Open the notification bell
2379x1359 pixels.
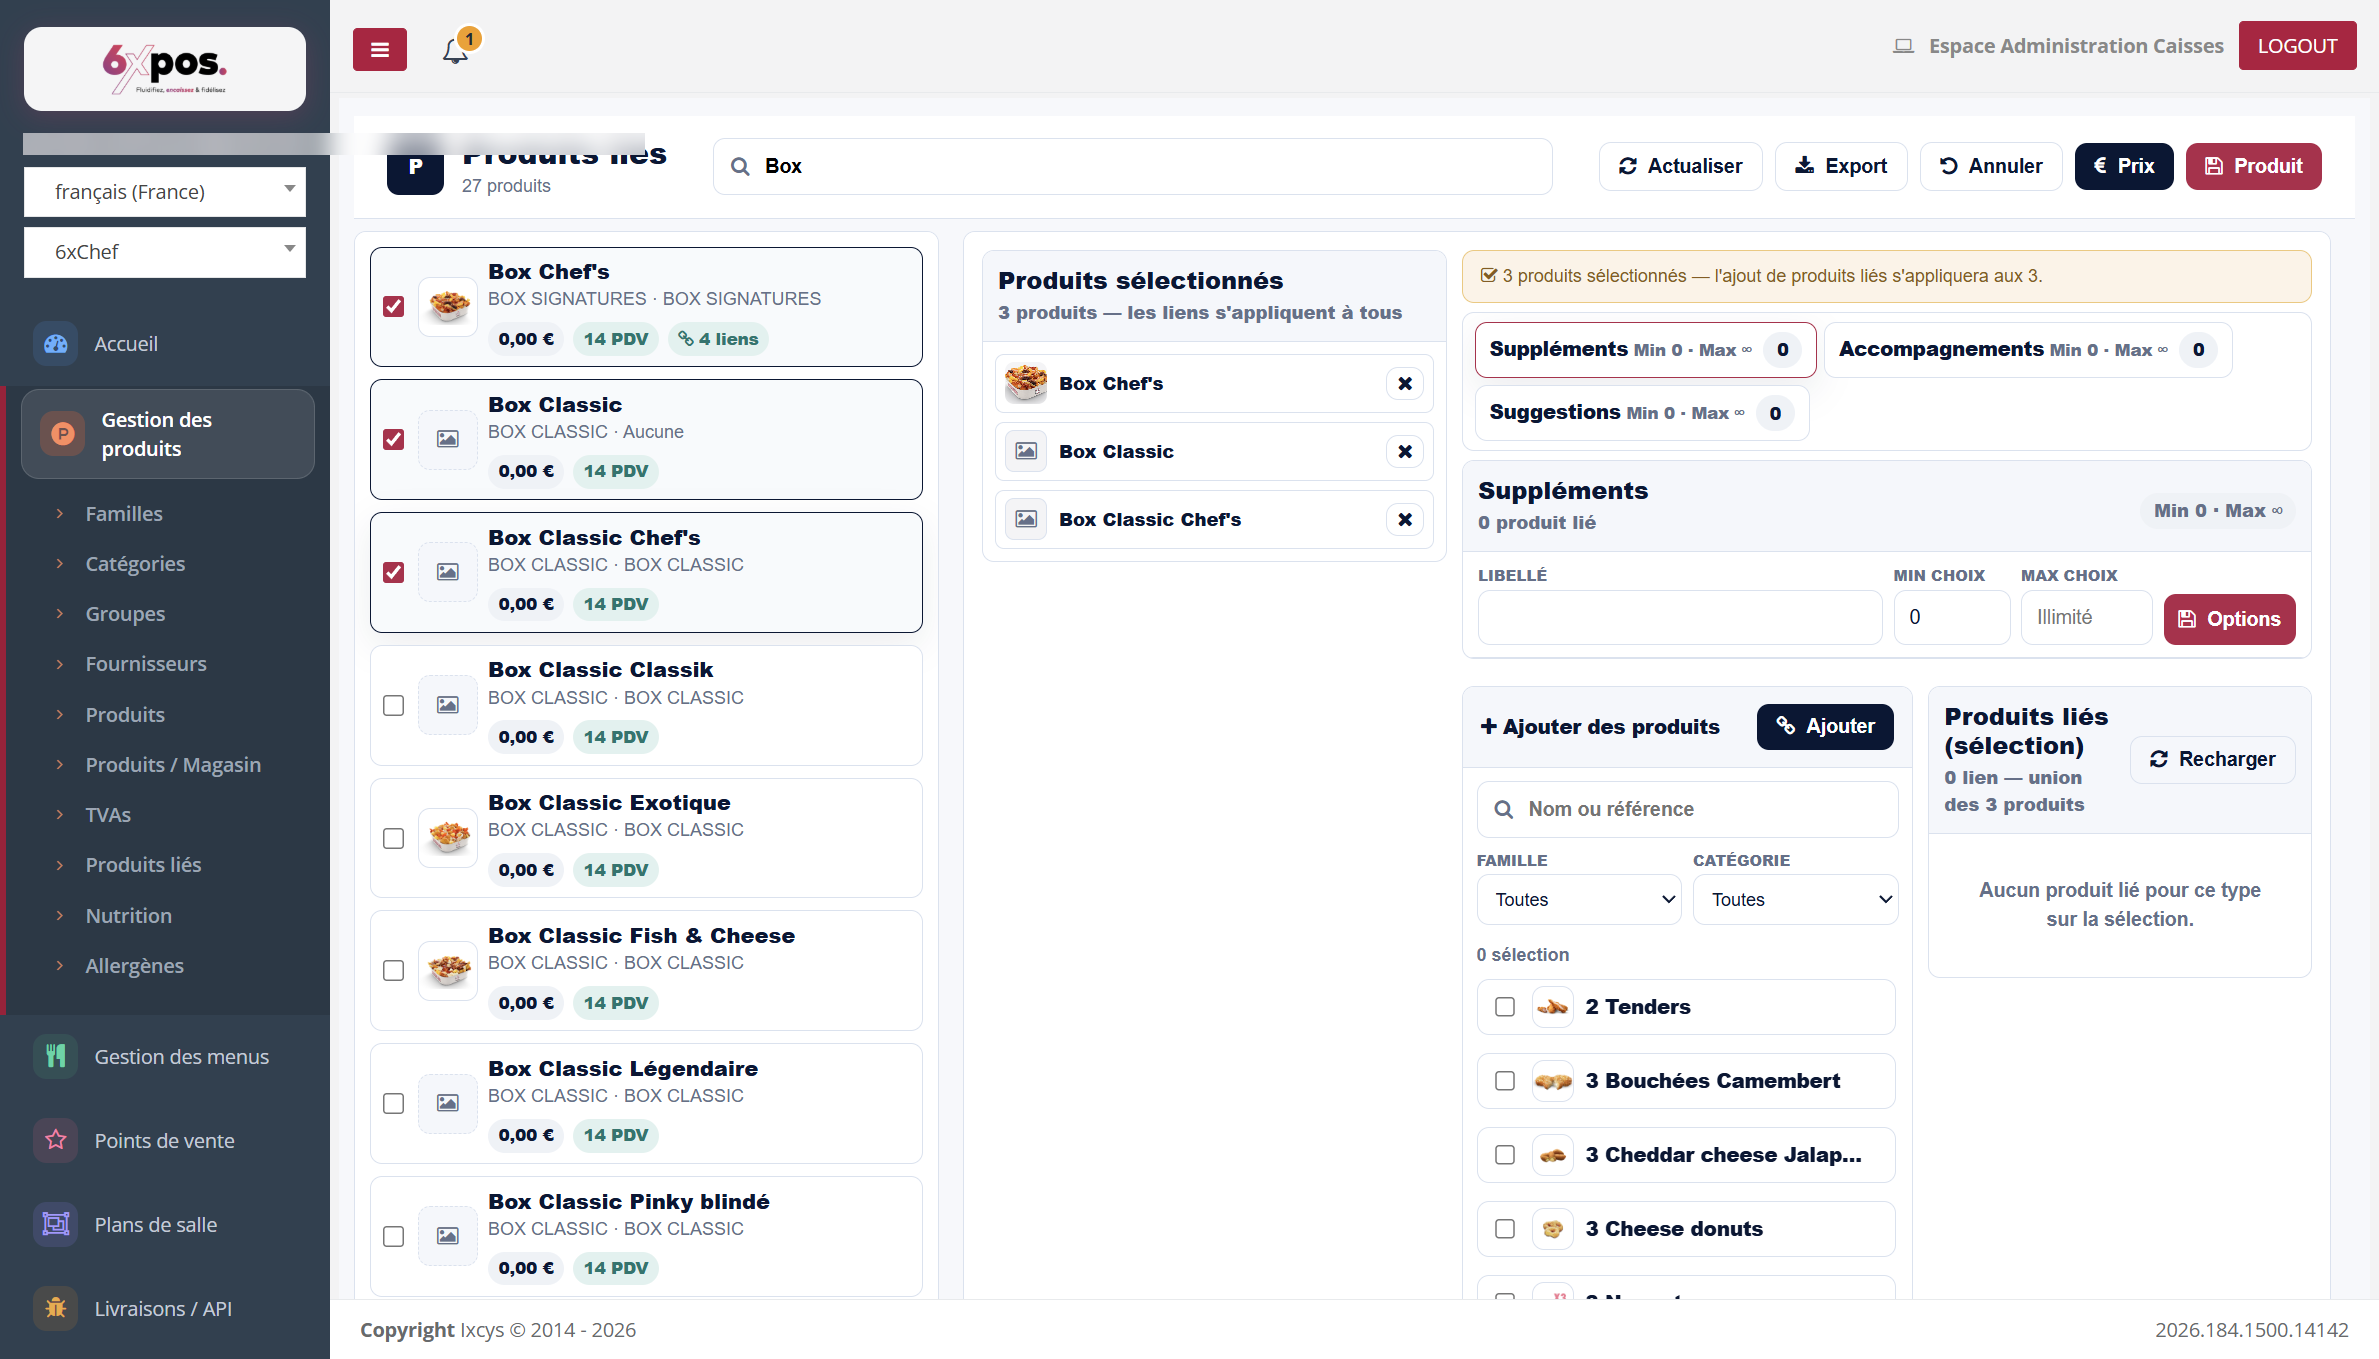coord(456,50)
